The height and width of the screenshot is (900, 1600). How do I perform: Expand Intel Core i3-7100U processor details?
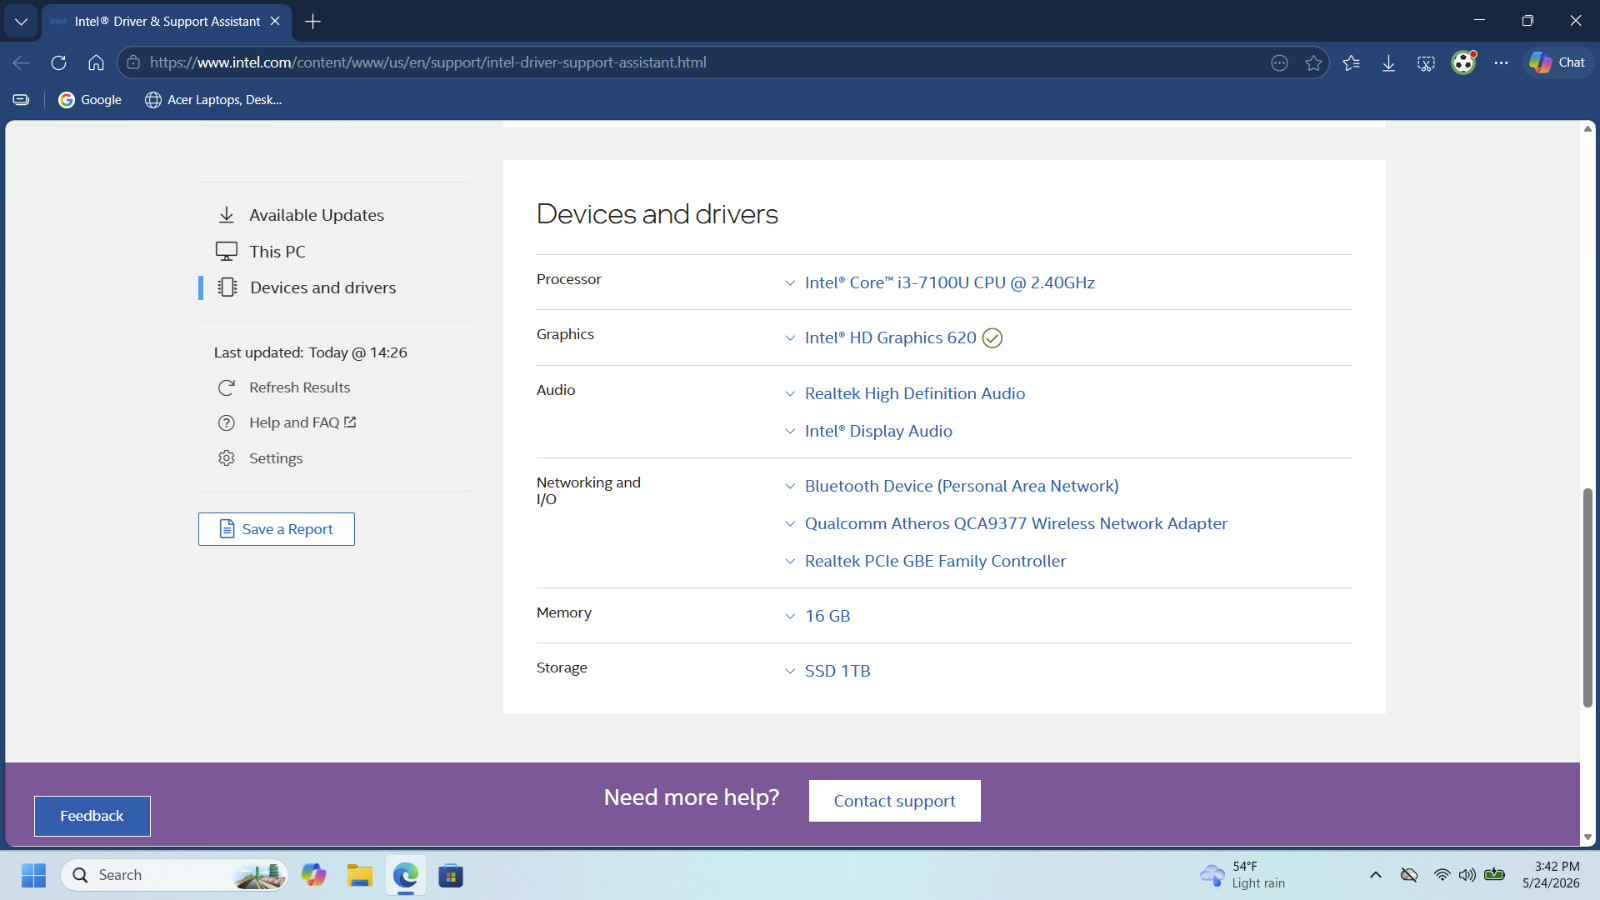tap(949, 283)
